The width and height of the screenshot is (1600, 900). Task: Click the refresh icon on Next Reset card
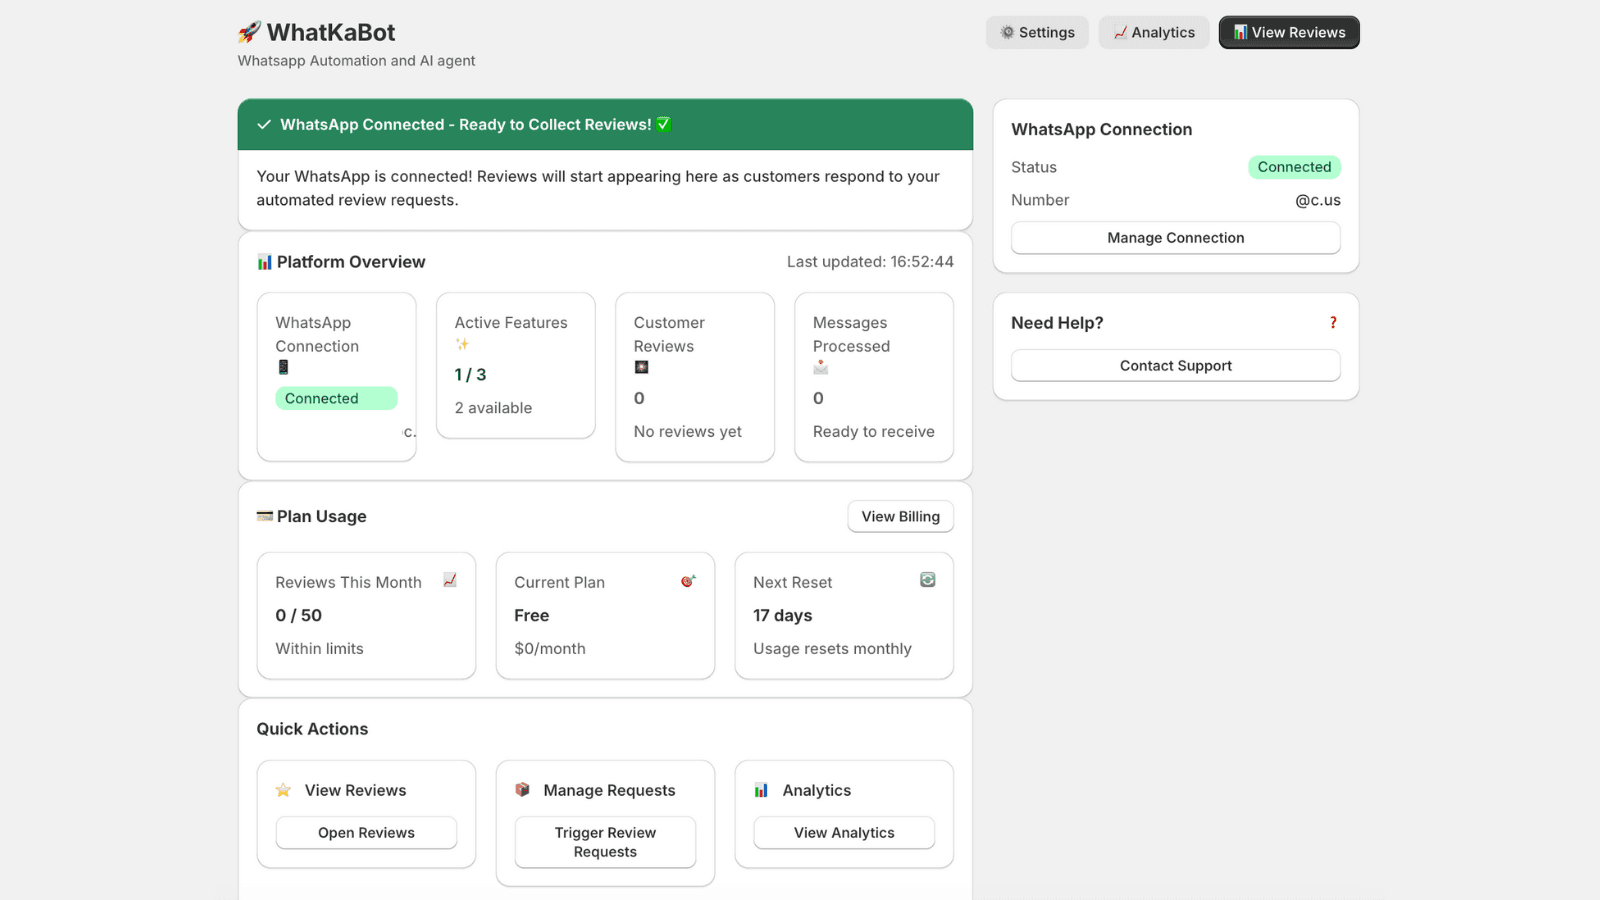[x=927, y=580]
